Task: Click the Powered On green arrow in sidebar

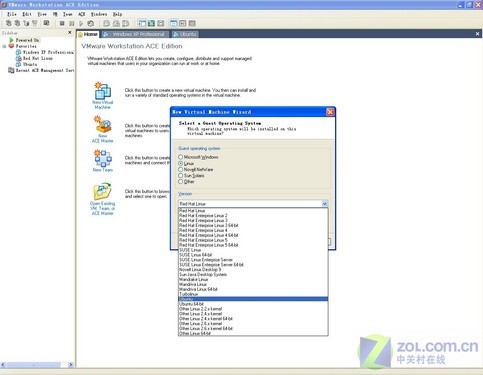Action: [11, 40]
